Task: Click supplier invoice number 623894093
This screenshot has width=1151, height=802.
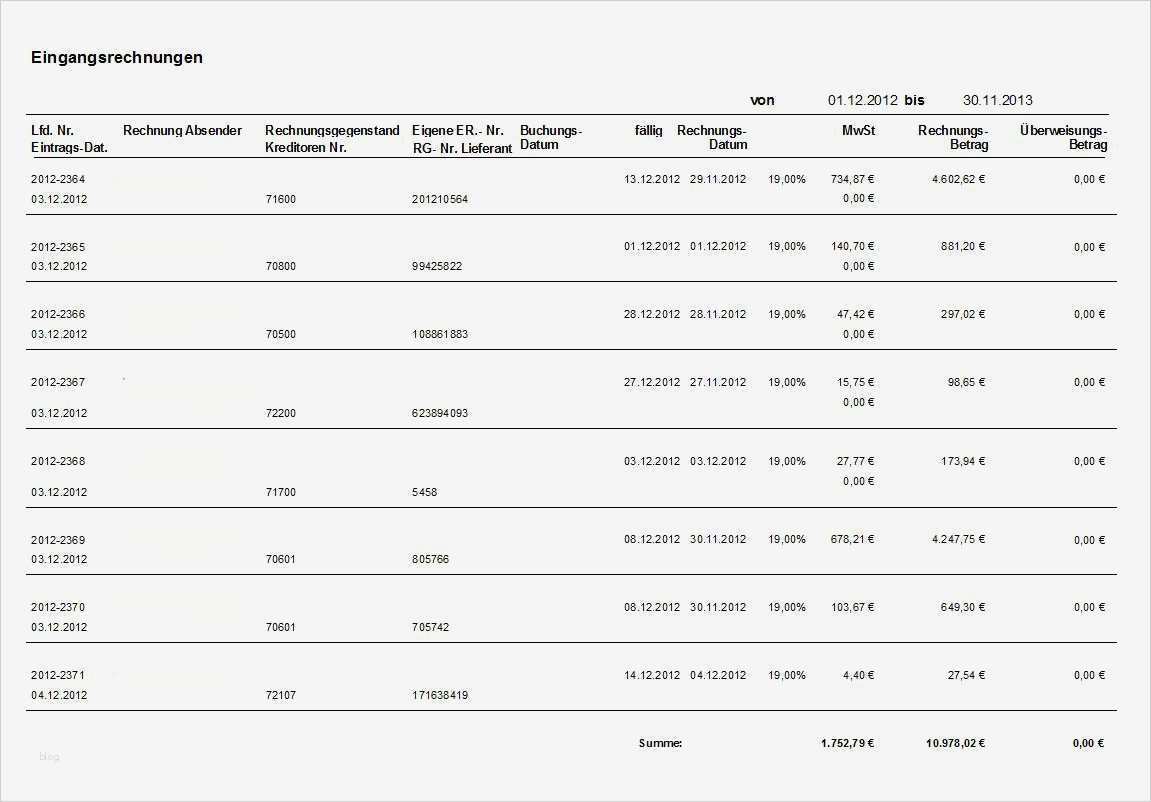Action: (x=439, y=413)
